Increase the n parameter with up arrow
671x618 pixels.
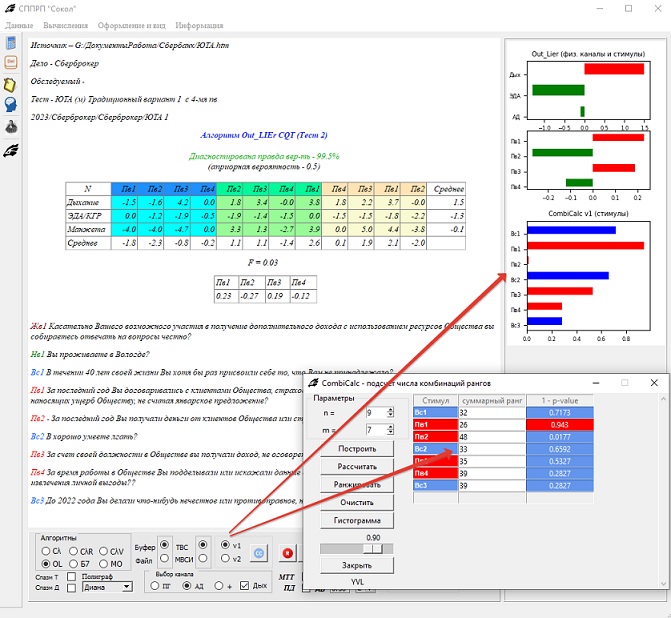[x=390, y=410]
